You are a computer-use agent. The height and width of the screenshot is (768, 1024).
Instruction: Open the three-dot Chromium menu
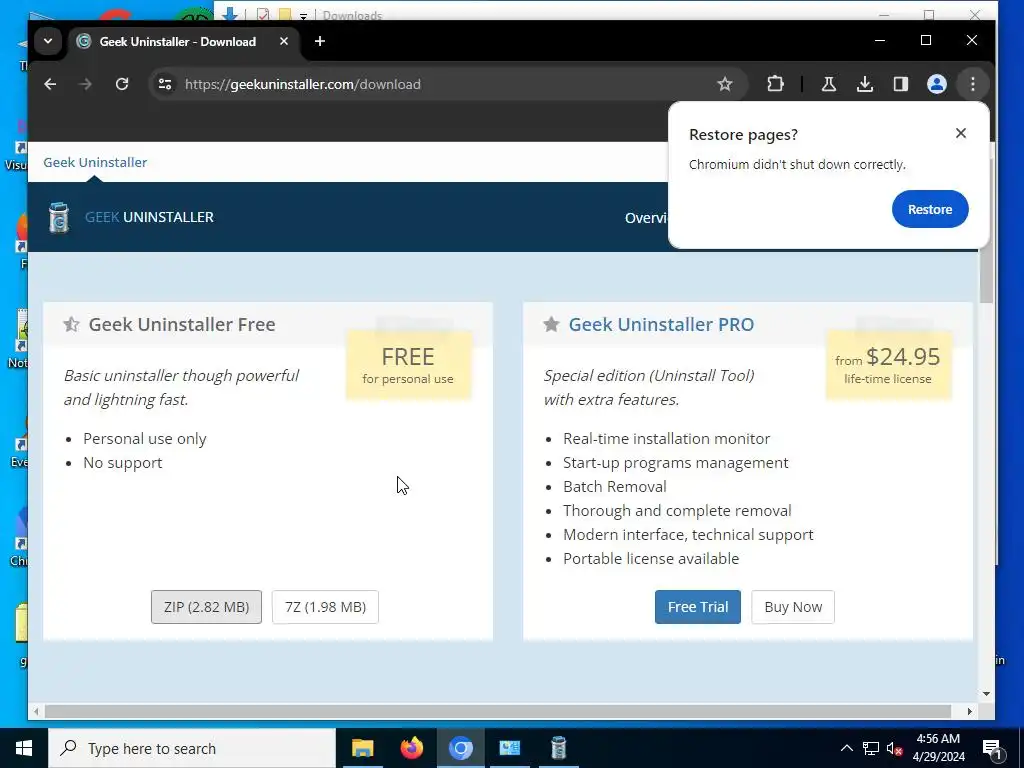972,84
